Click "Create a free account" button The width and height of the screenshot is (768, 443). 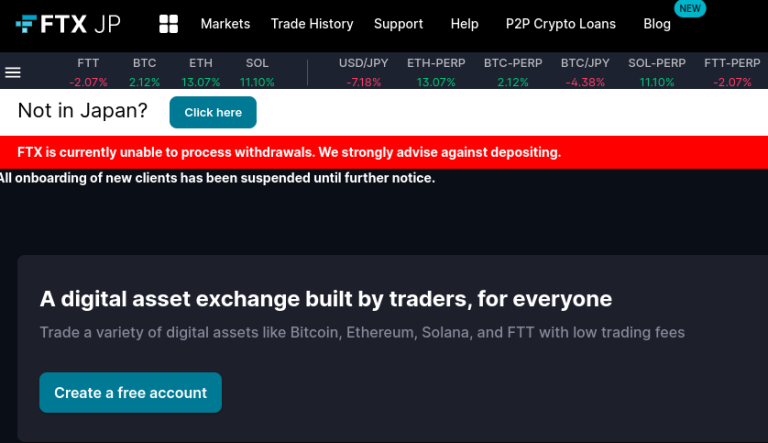point(130,393)
